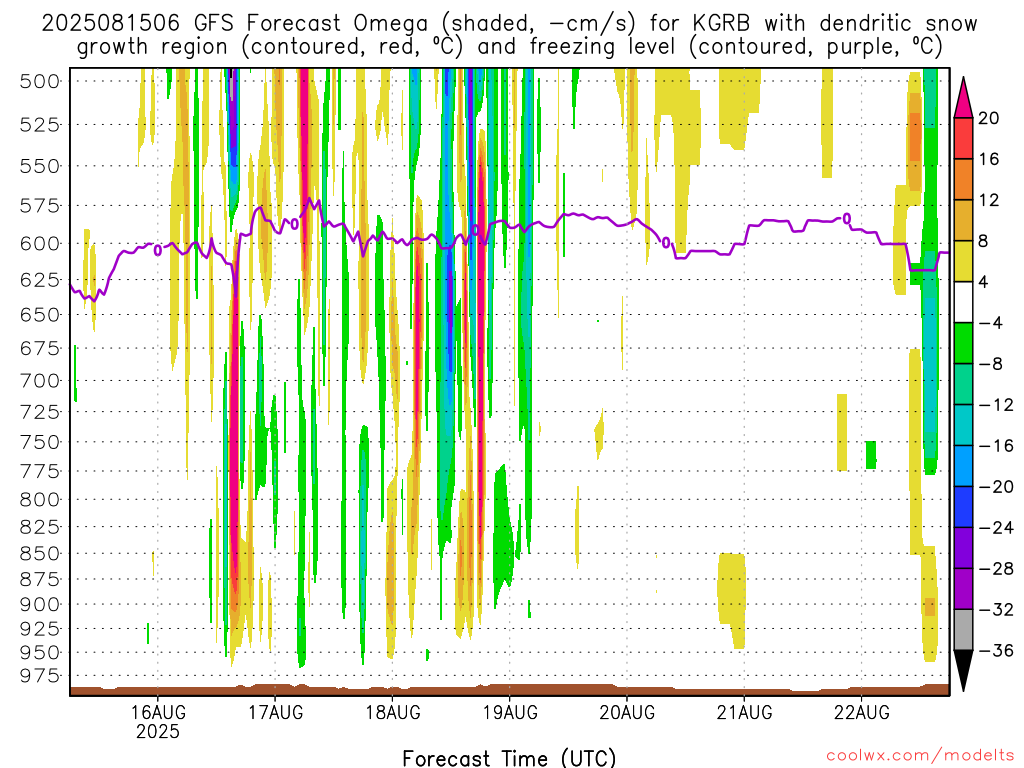Click the 725 pressure level label

tap(40, 411)
